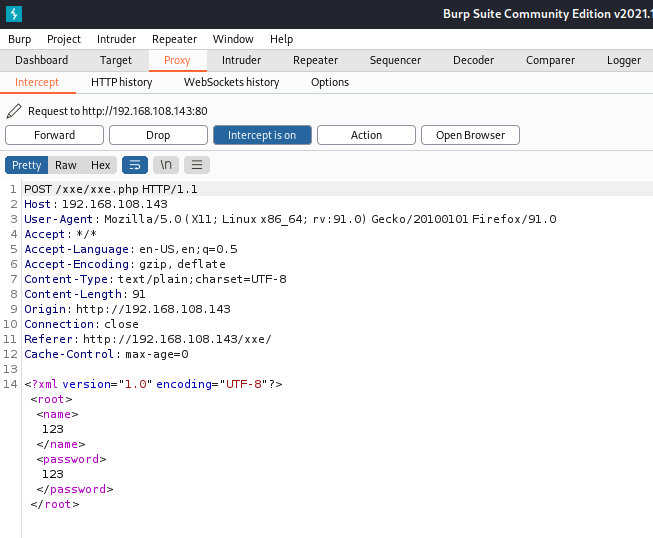Click the Connection: close header line

[81, 324]
